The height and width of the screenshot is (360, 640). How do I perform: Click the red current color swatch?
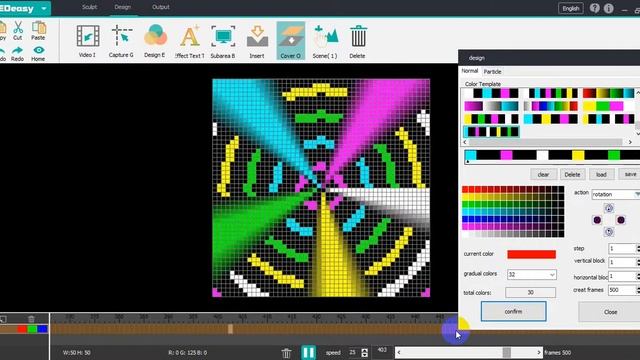click(x=531, y=254)
